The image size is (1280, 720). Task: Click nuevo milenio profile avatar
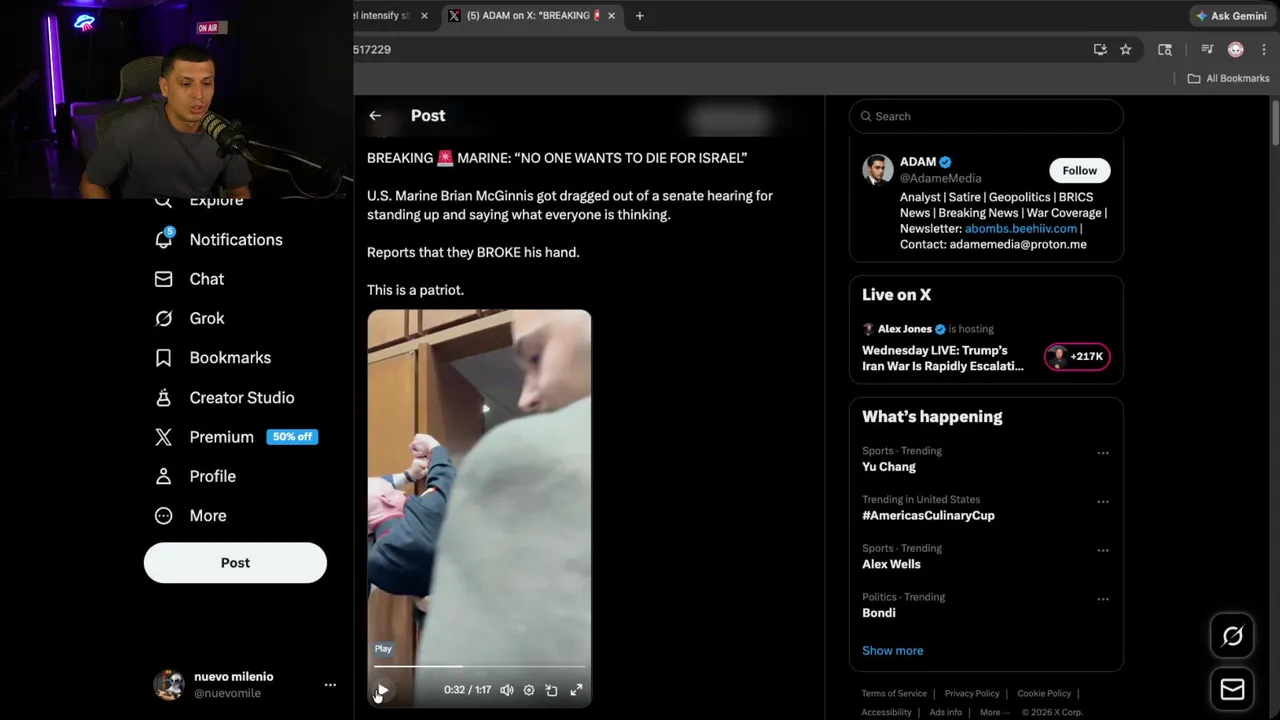(168, 685)
